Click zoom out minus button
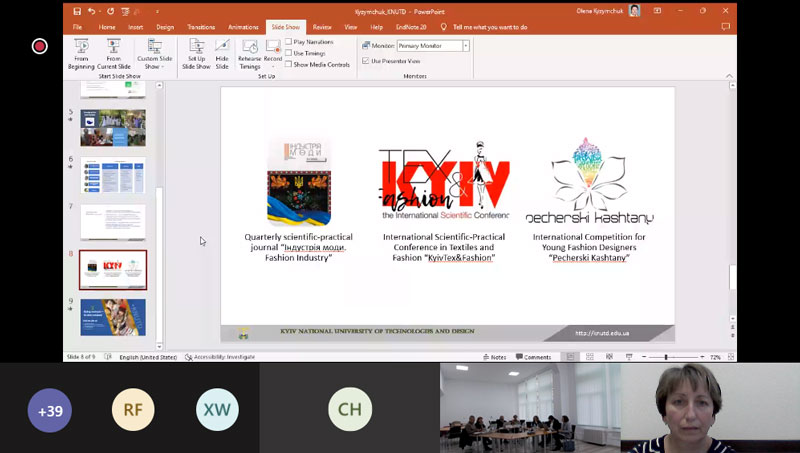 coord(644,357)
